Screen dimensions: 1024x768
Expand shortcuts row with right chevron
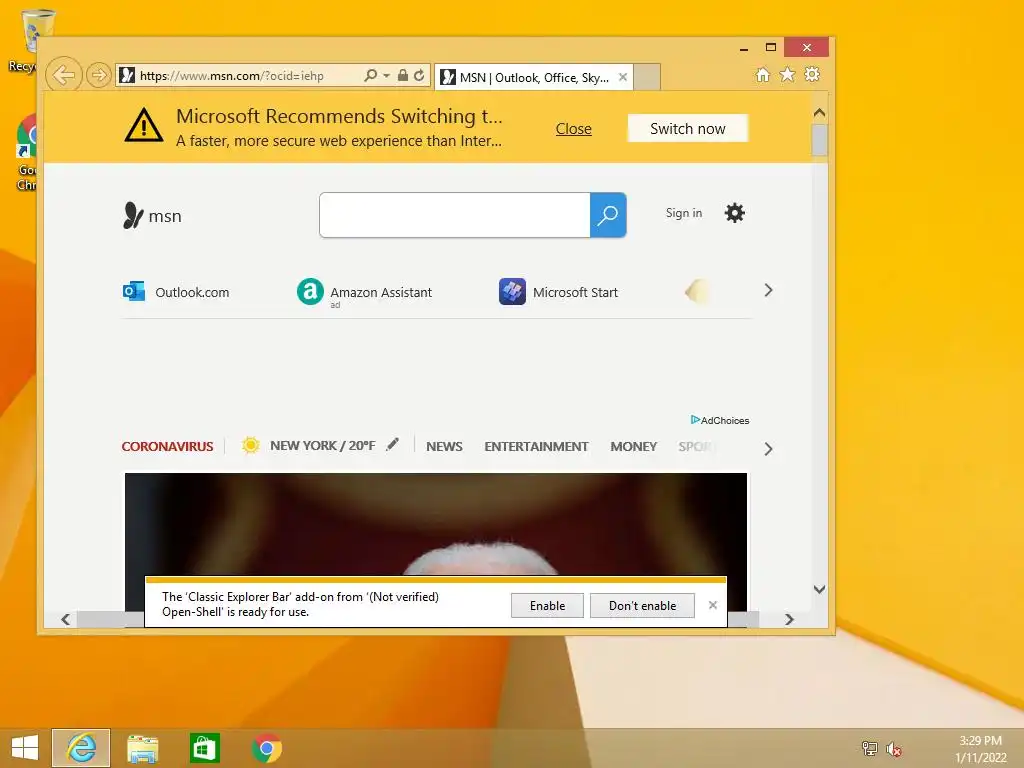(x=769, y=291)
